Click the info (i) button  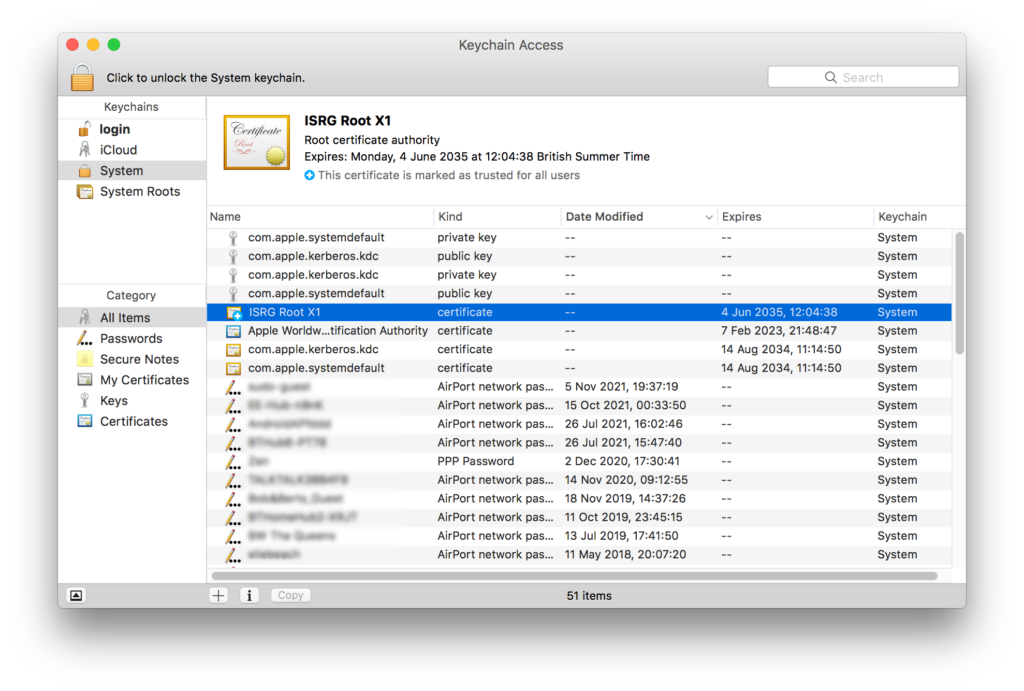point(249,595)
